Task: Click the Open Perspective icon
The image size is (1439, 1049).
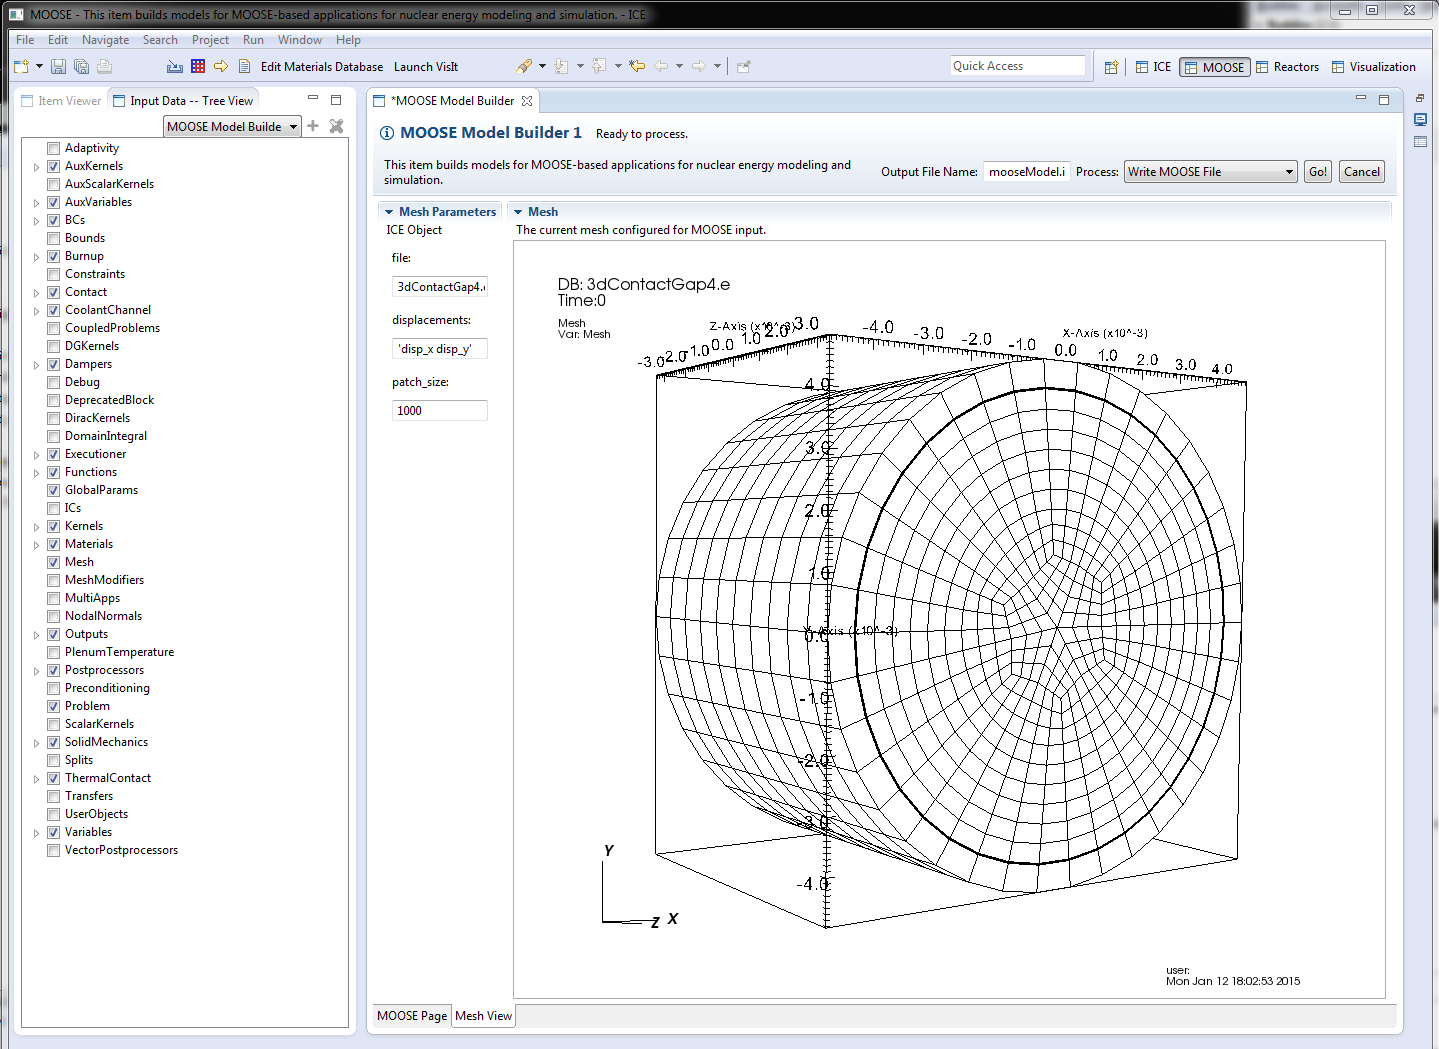Action: [x=1111, y=67]
